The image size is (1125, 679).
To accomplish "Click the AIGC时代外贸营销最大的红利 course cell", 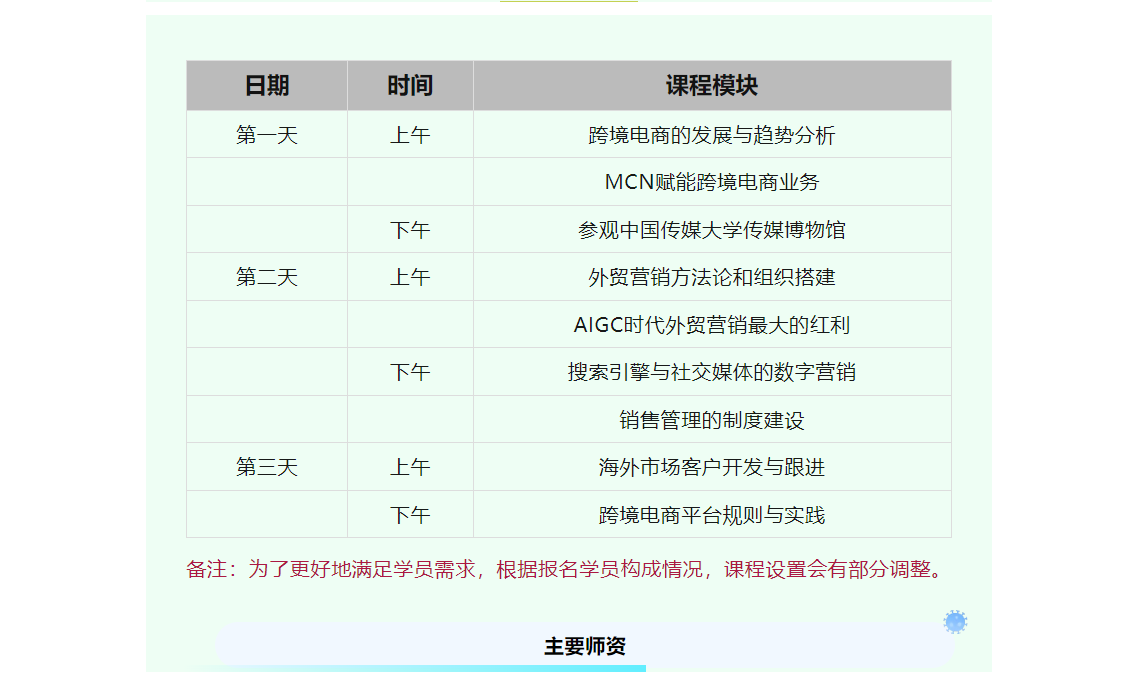I will click(712, 325).
